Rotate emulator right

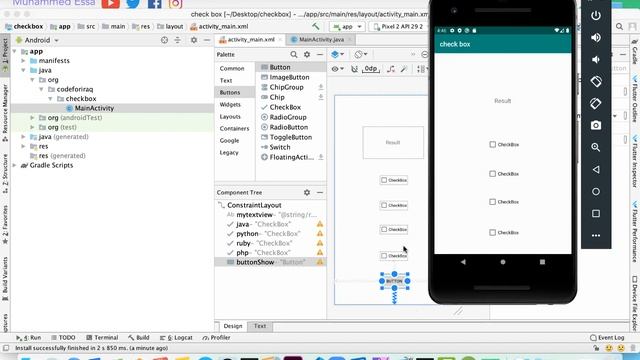tap(596, 103)
